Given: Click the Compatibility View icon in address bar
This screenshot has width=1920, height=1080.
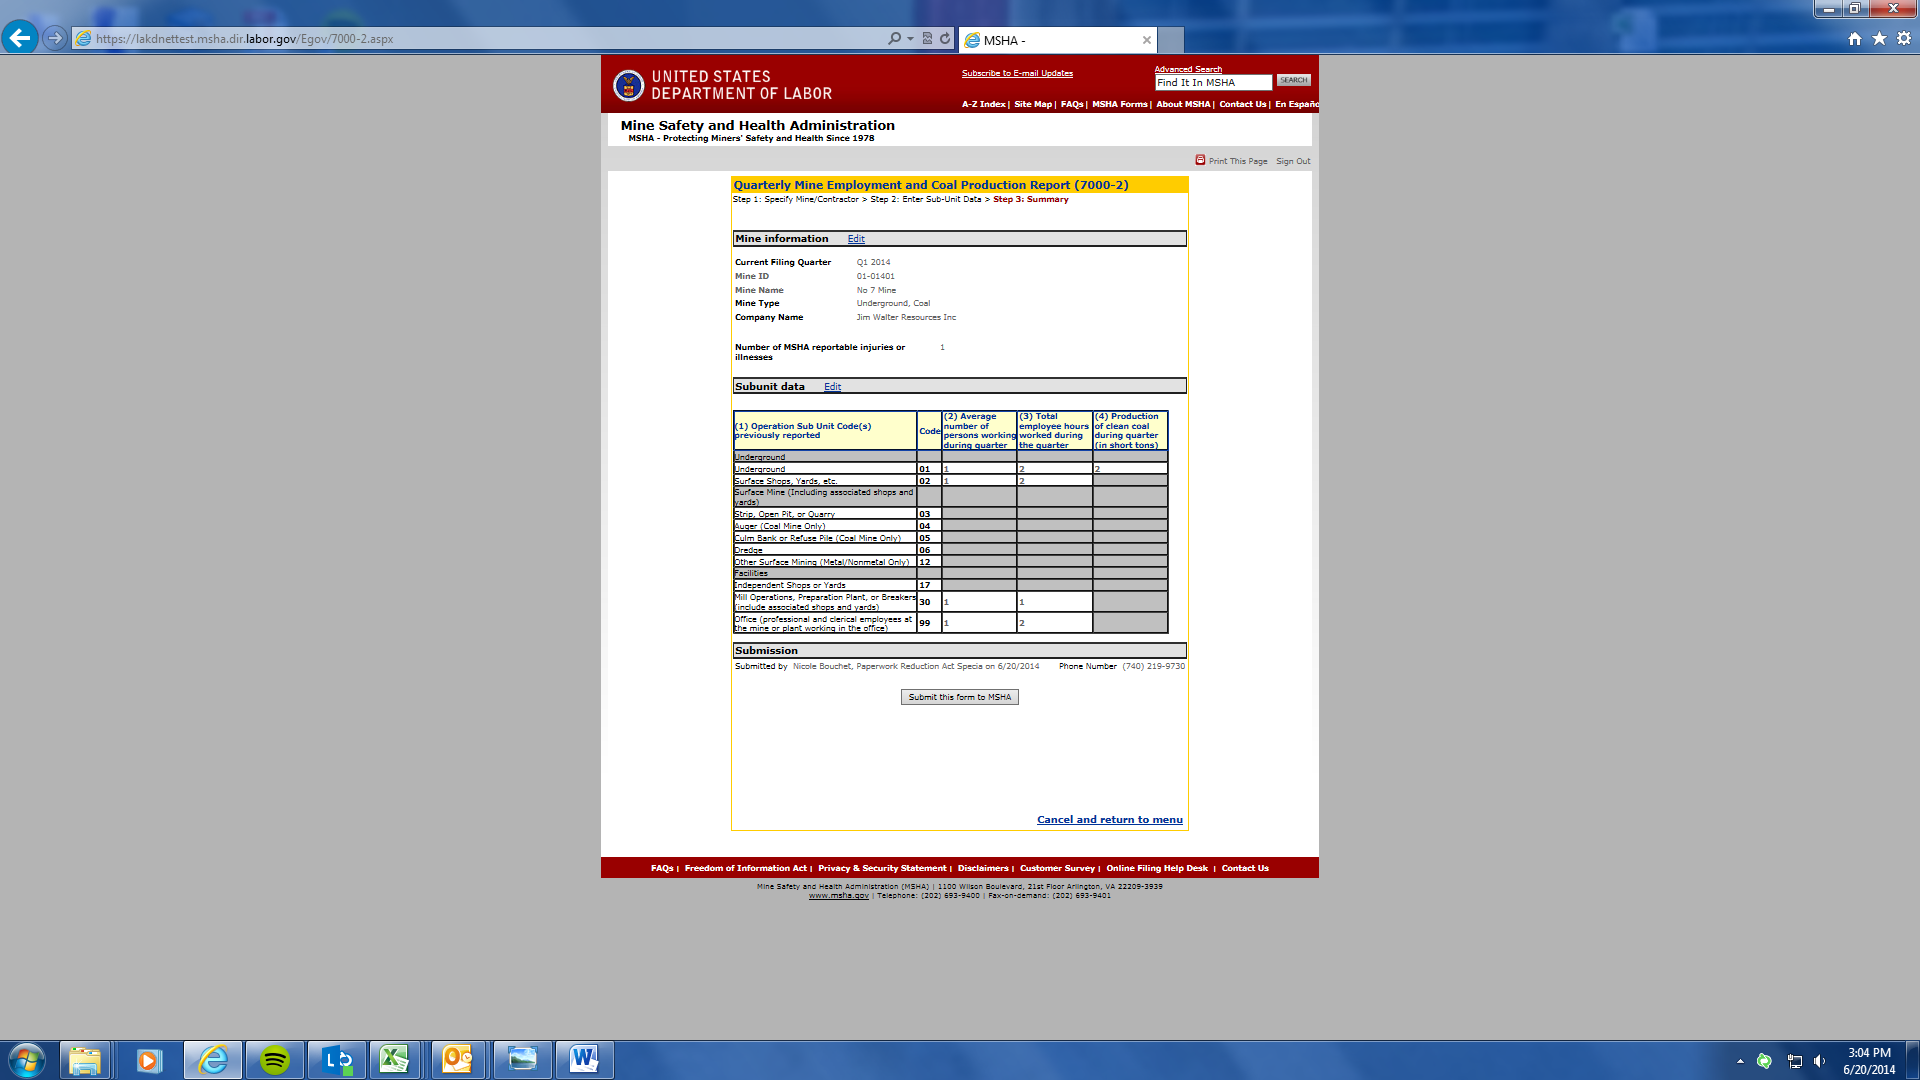Looking at the screenshot, I should tap(927, 38).
